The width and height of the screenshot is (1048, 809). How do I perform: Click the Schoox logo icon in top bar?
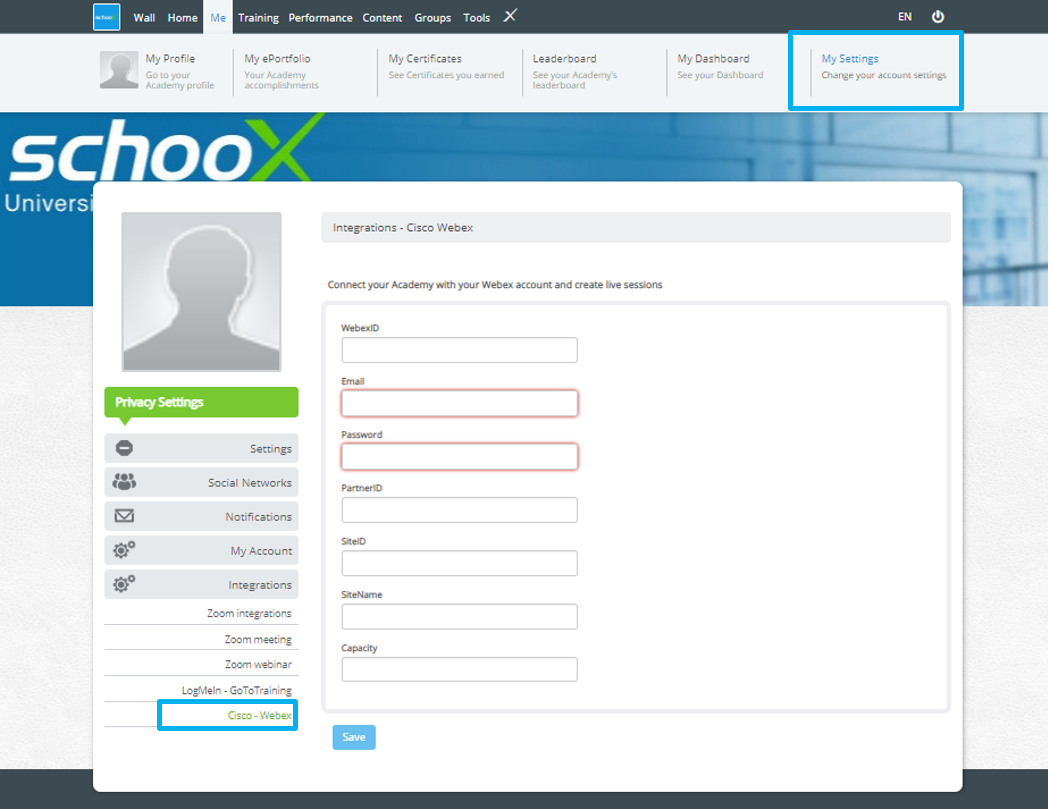(x=106, y=17)
